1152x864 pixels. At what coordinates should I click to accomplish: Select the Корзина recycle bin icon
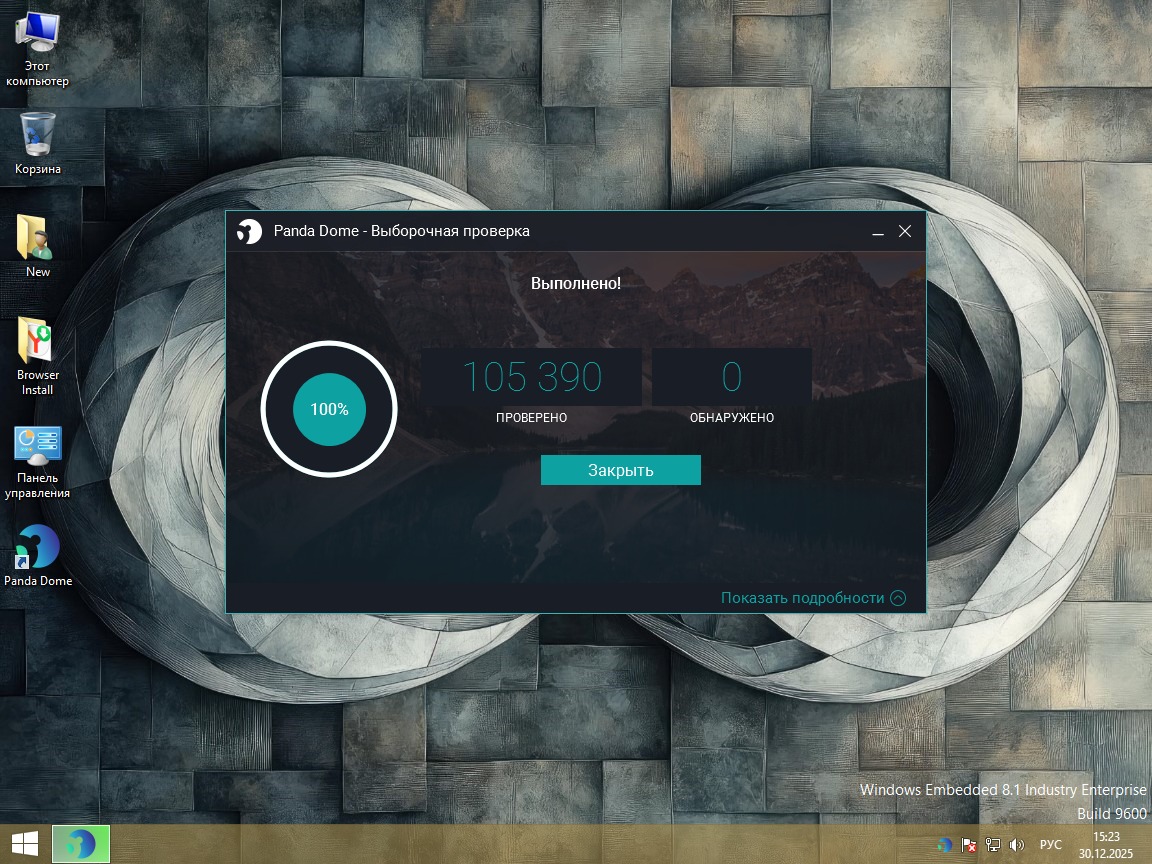pyautogui.click(x=37, y=142)
